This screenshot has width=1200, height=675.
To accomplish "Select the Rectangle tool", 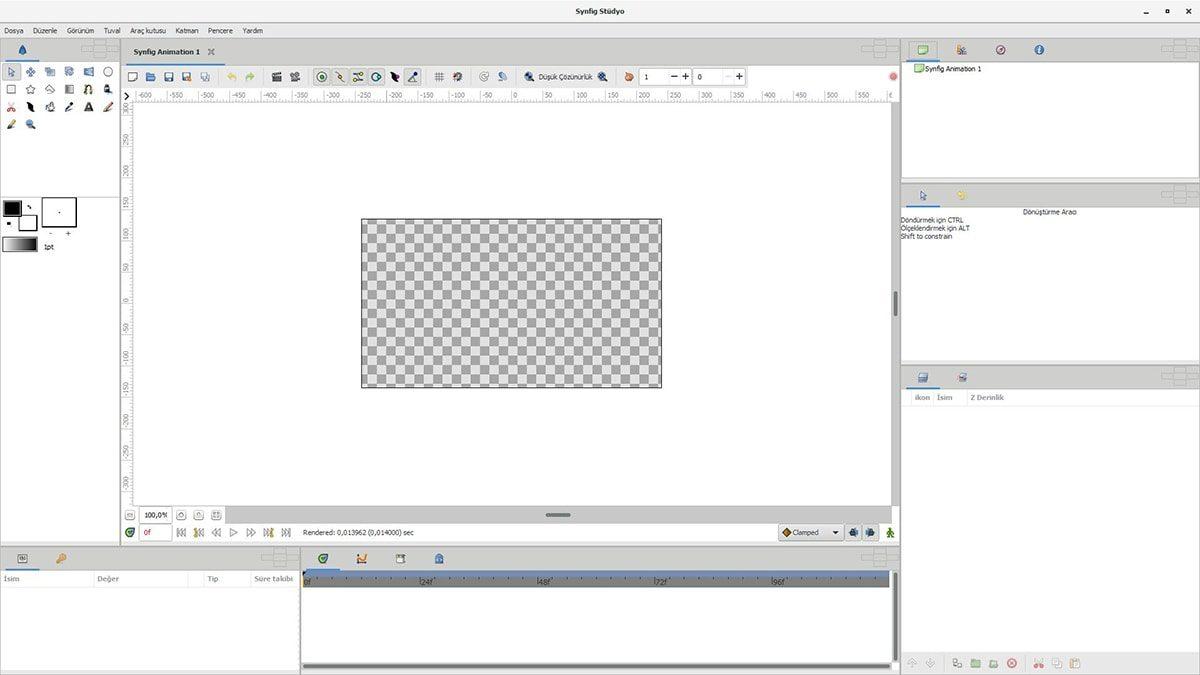I will click(12, 89).
